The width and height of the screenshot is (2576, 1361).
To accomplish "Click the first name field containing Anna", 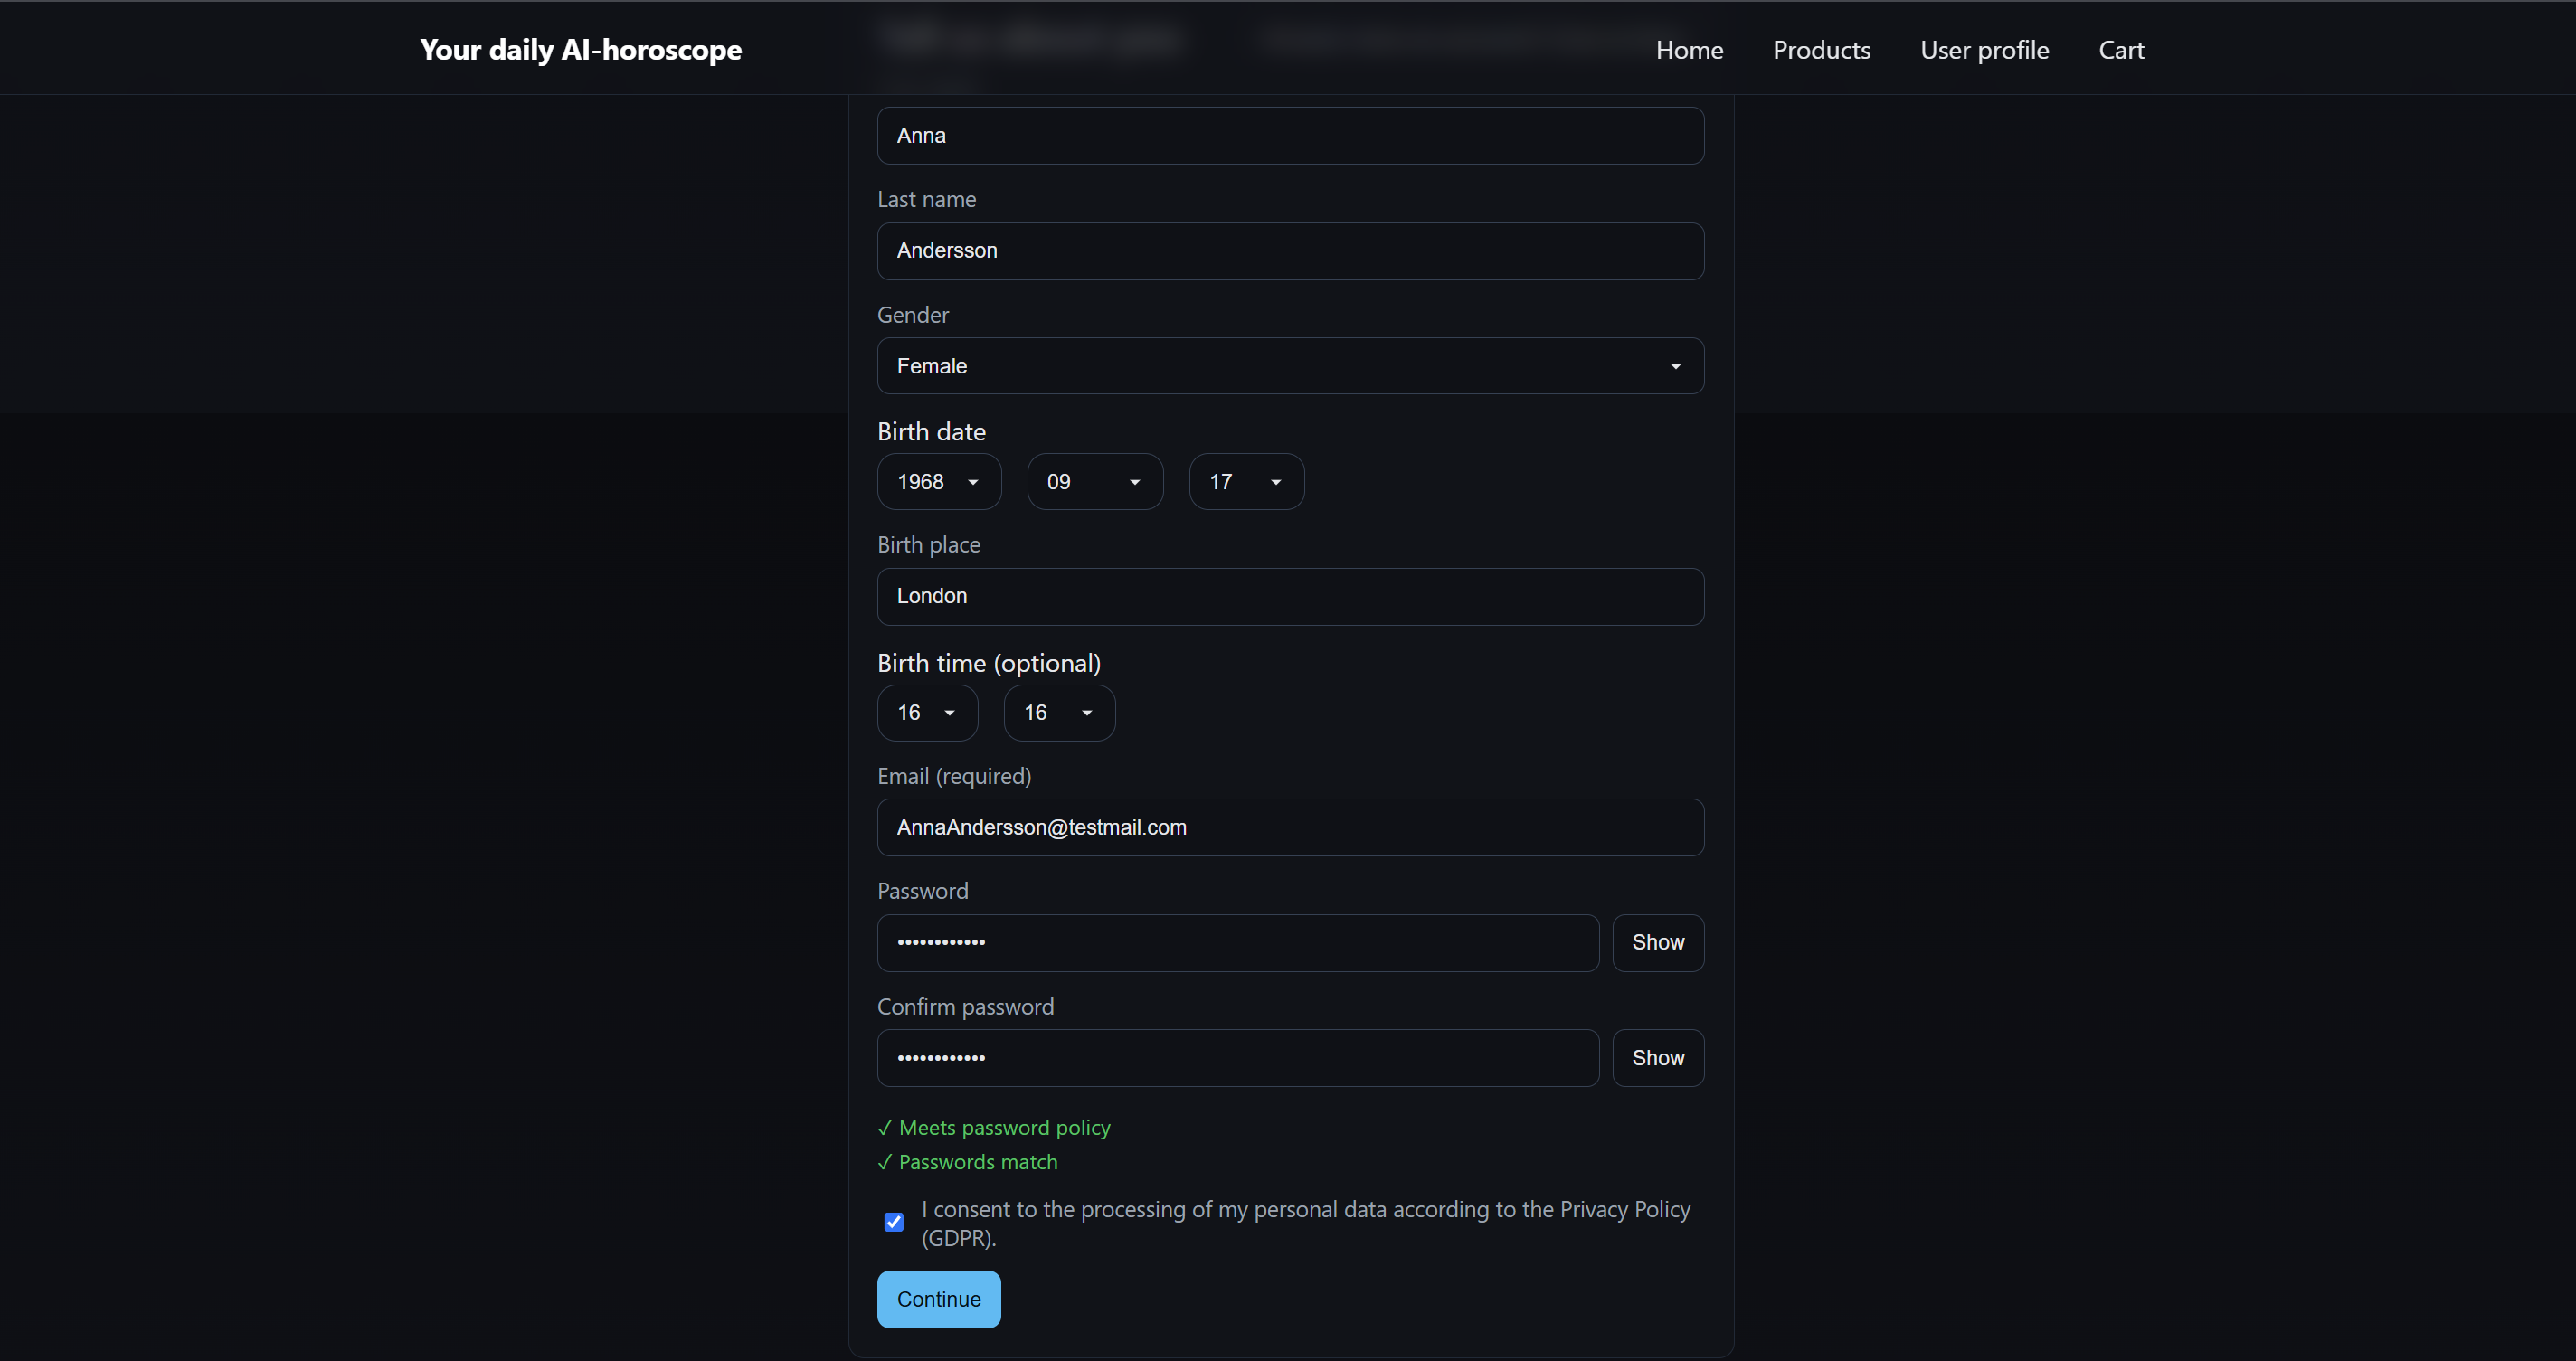I will (x=1289, y=136).
